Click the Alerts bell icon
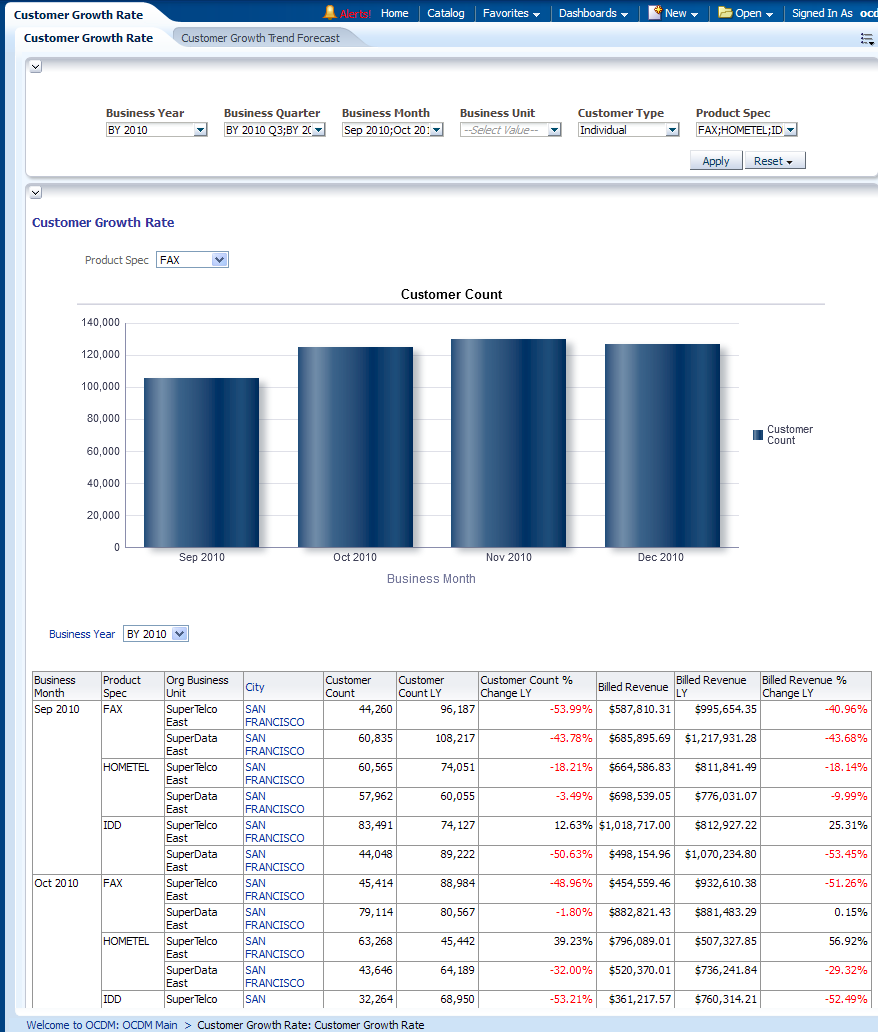878x1032 pixels. [x=329, y=13]
